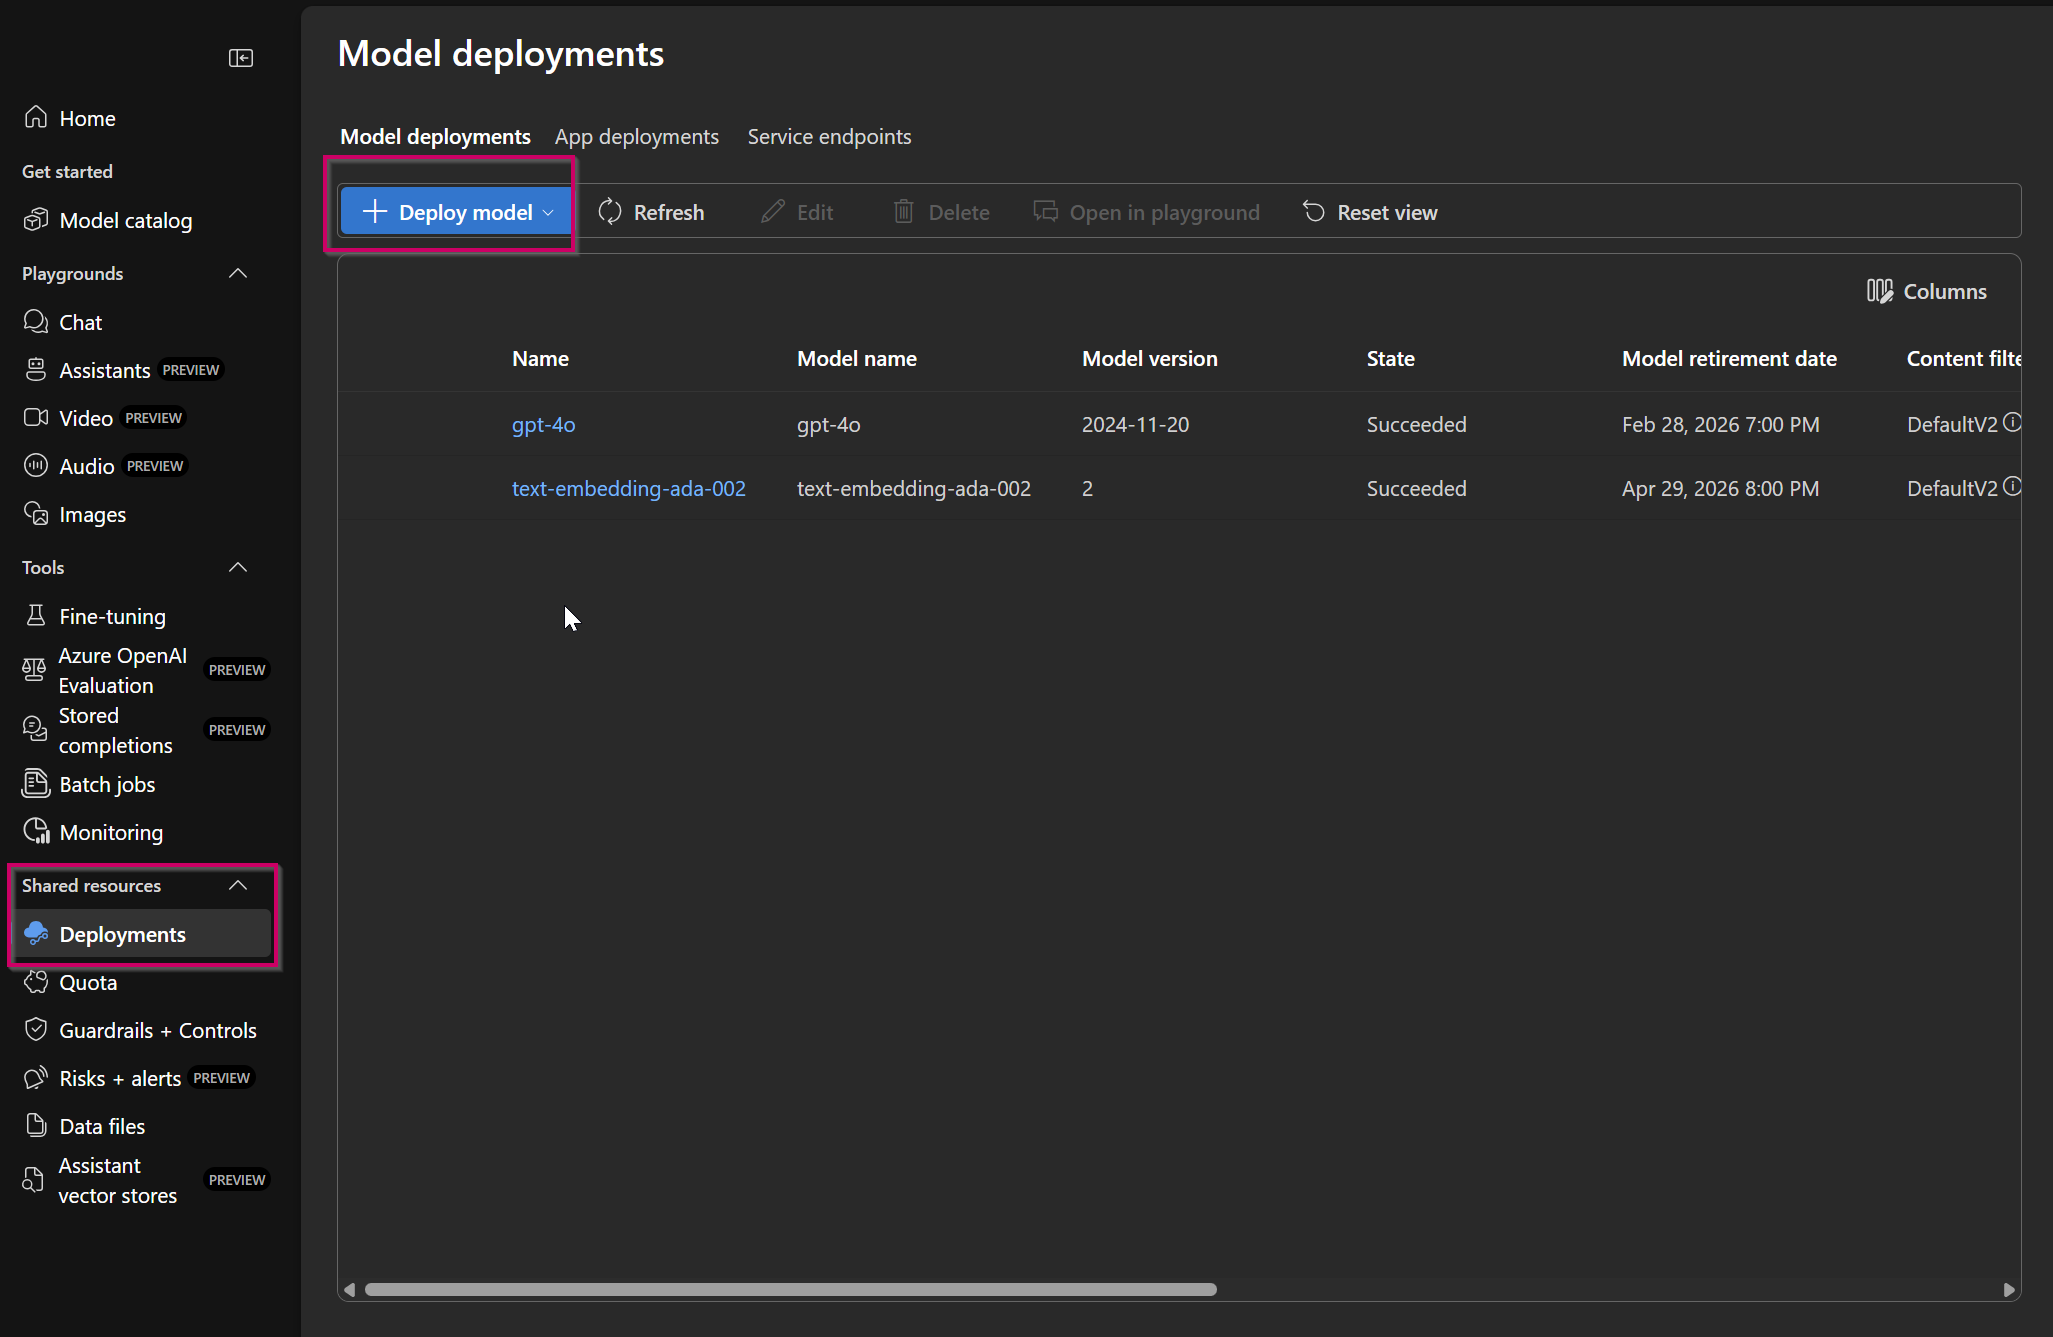The height and width of the screenshot is (1337, 2053).
Task: Select Deployments cloud icon
Action: point(37,933)
